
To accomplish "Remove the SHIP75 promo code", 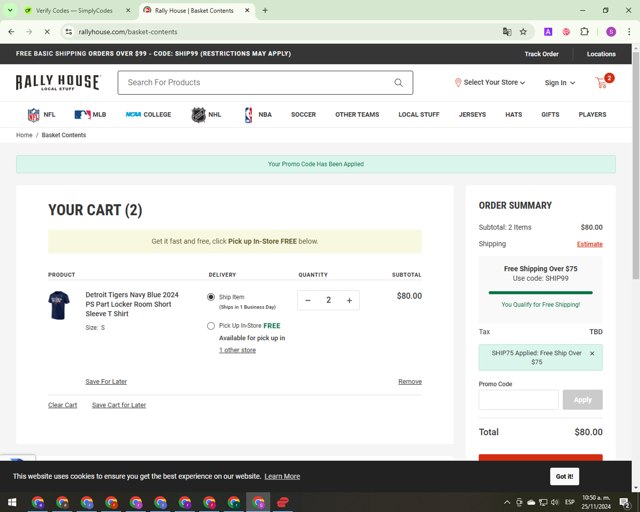I will click(x=592, y=353).
